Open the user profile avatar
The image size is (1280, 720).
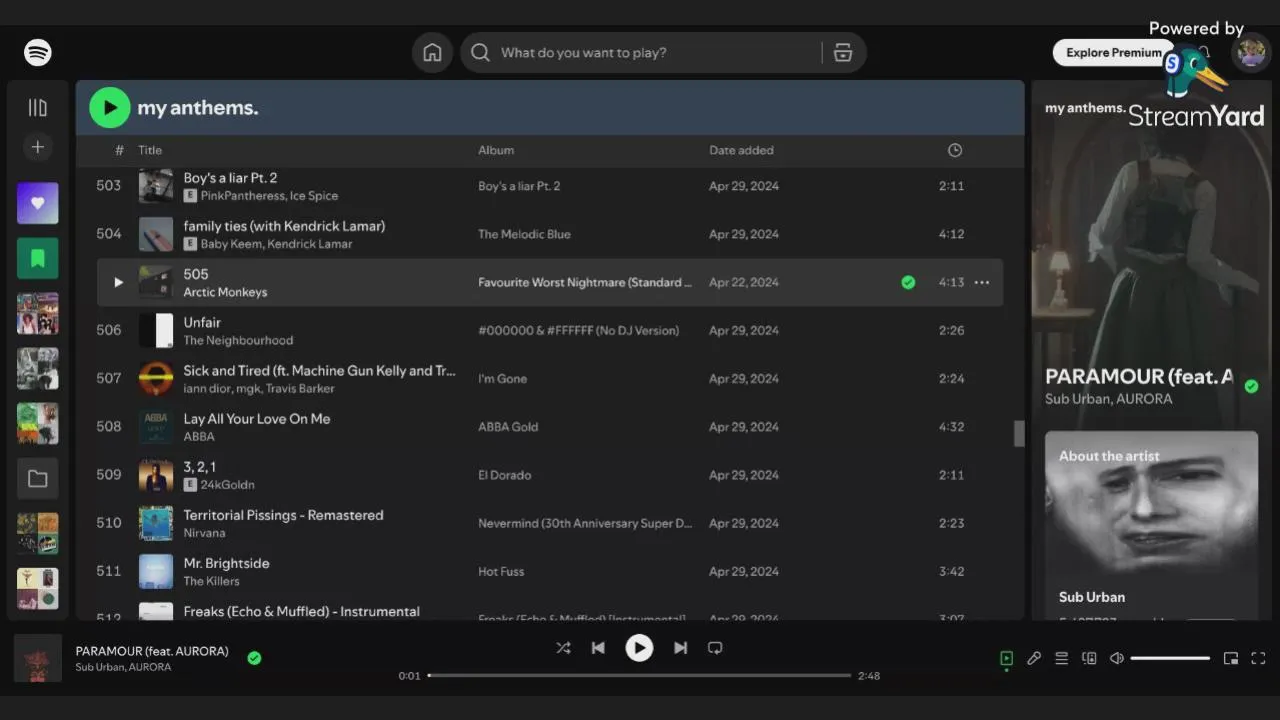(1251, 53)
